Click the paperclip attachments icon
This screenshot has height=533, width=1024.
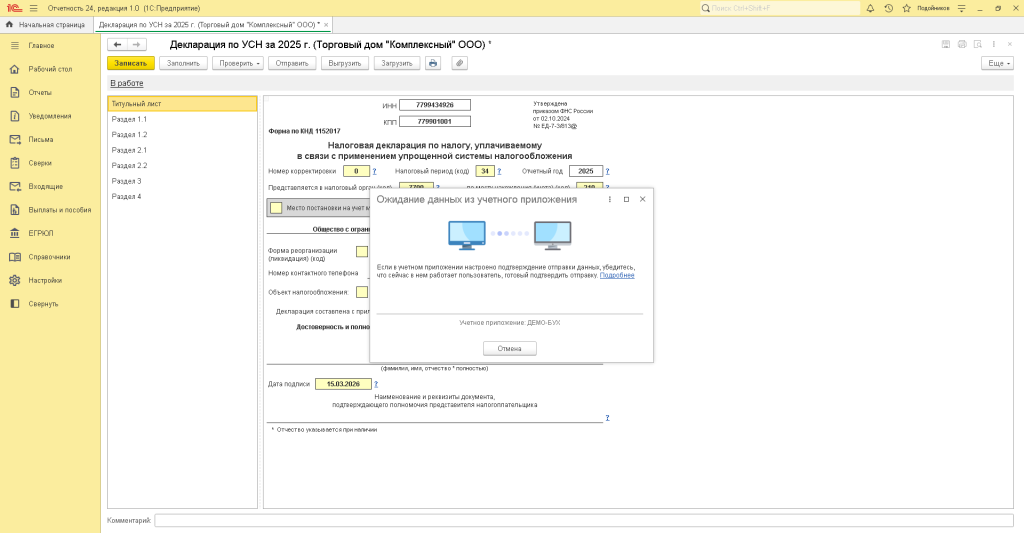click(x=460, y=63)
